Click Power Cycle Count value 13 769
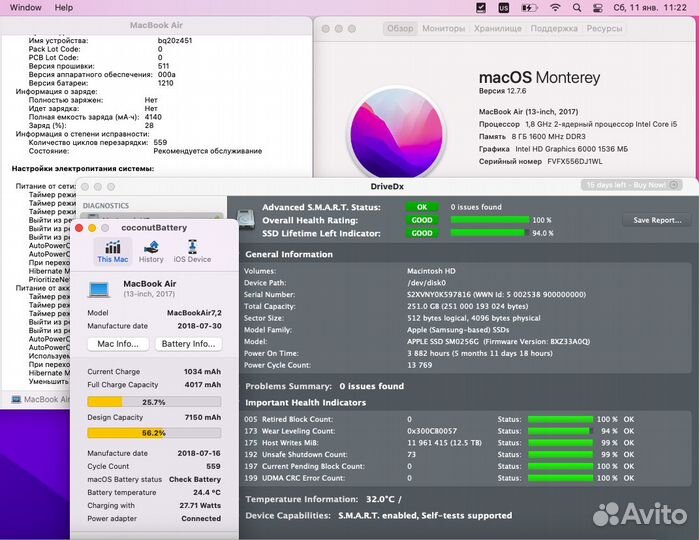 419,365
